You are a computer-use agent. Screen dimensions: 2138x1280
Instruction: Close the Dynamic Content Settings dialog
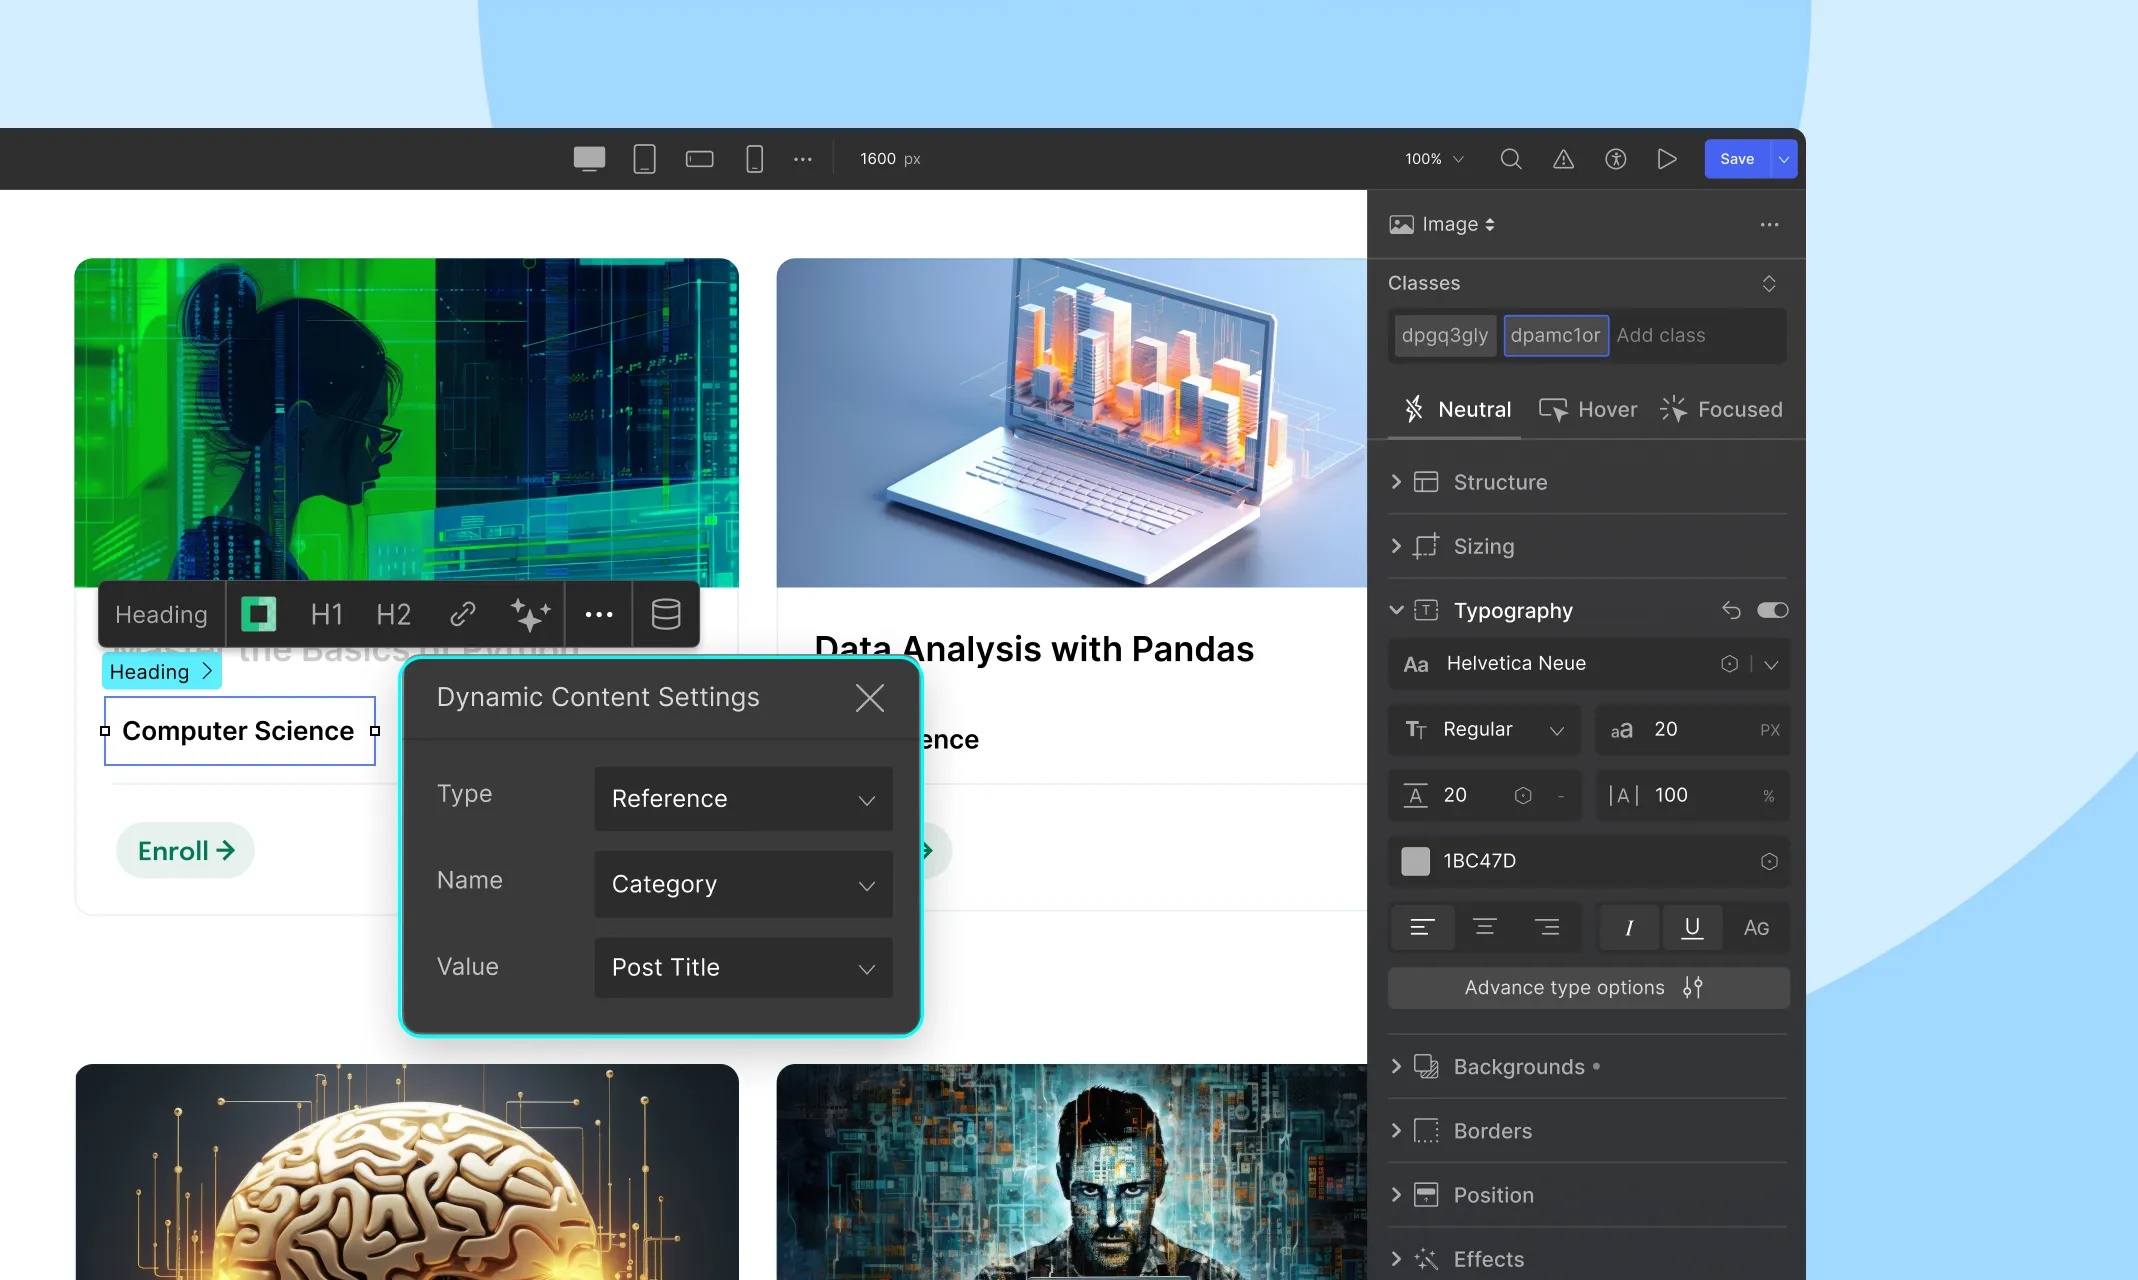870,698
